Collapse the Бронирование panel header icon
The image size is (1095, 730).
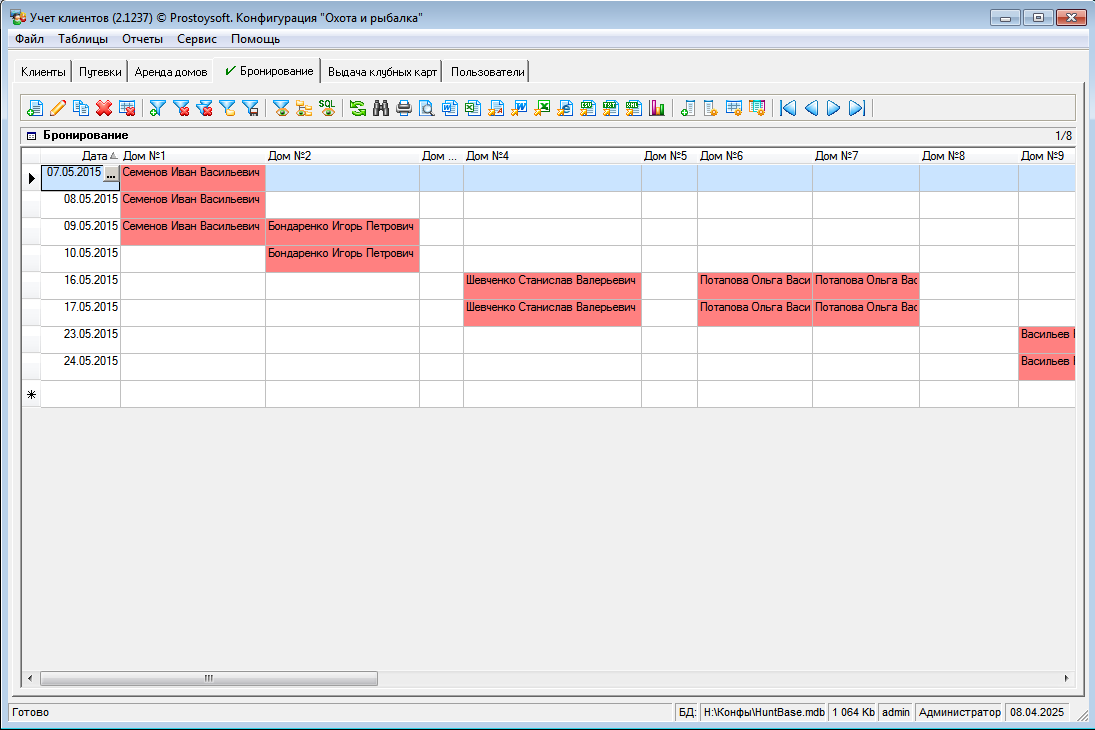31,135
